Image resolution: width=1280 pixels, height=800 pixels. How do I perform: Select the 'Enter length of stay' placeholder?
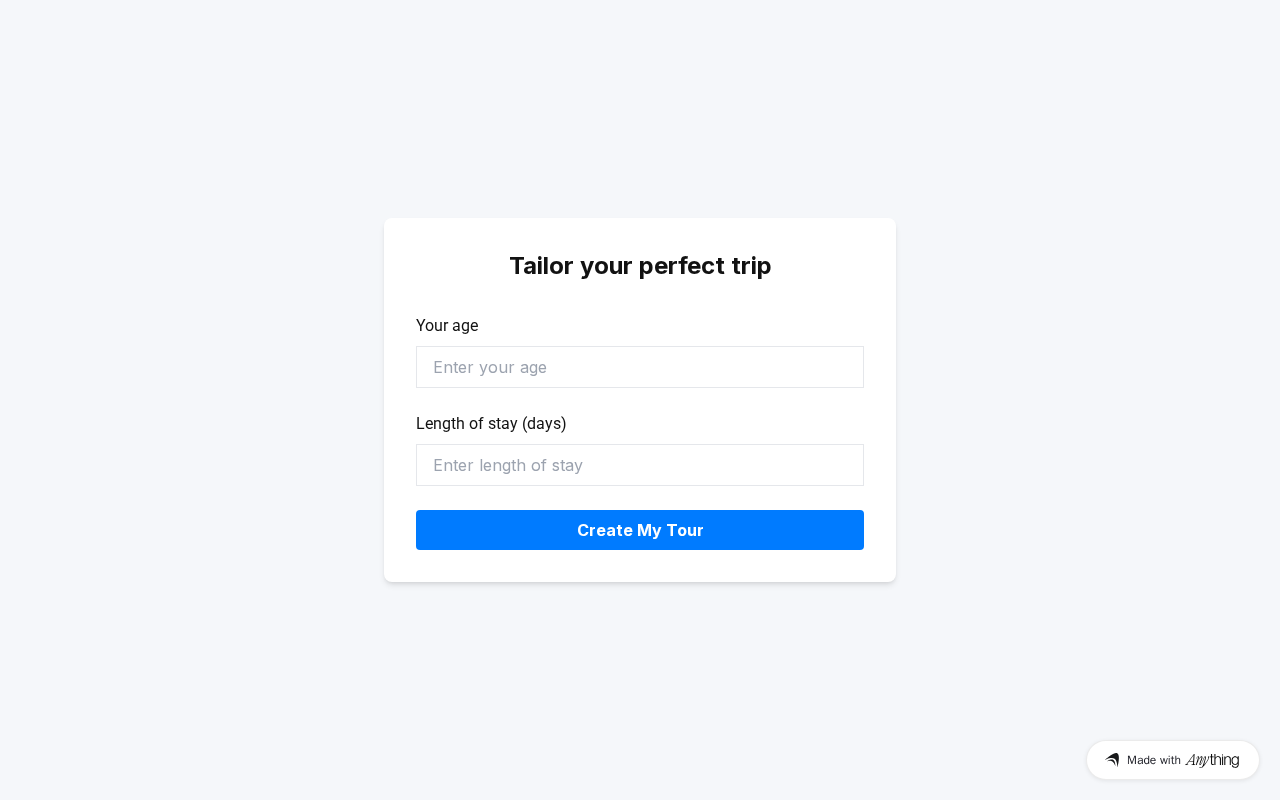tap(508, 465)
